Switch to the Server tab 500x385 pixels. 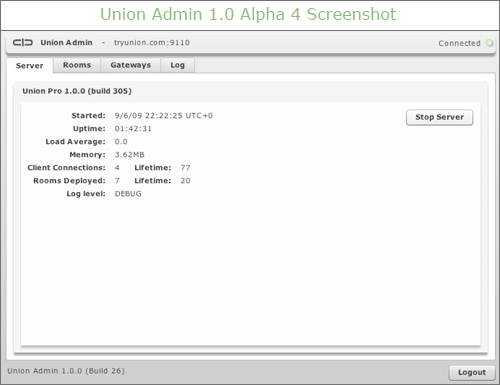30,66
